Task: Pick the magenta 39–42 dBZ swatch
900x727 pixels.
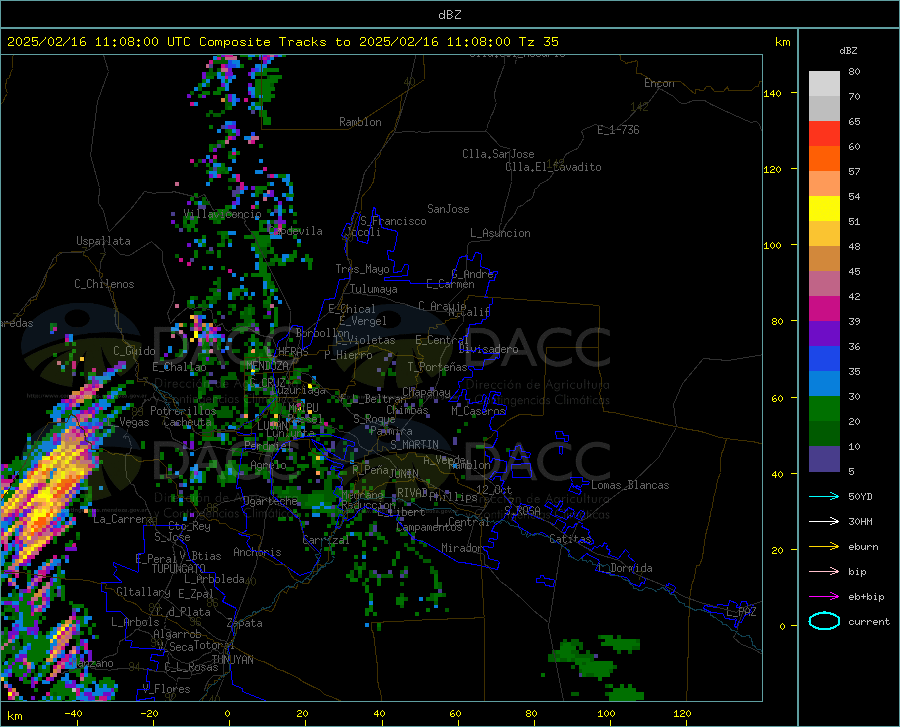Action: coord(824,309)
